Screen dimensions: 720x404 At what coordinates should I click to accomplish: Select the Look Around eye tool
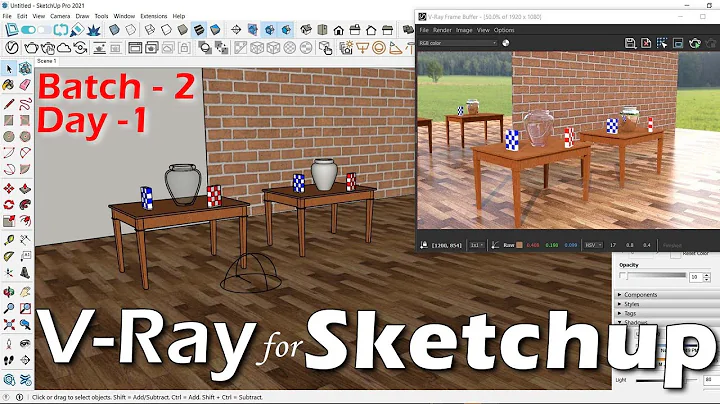pos(25,344)
